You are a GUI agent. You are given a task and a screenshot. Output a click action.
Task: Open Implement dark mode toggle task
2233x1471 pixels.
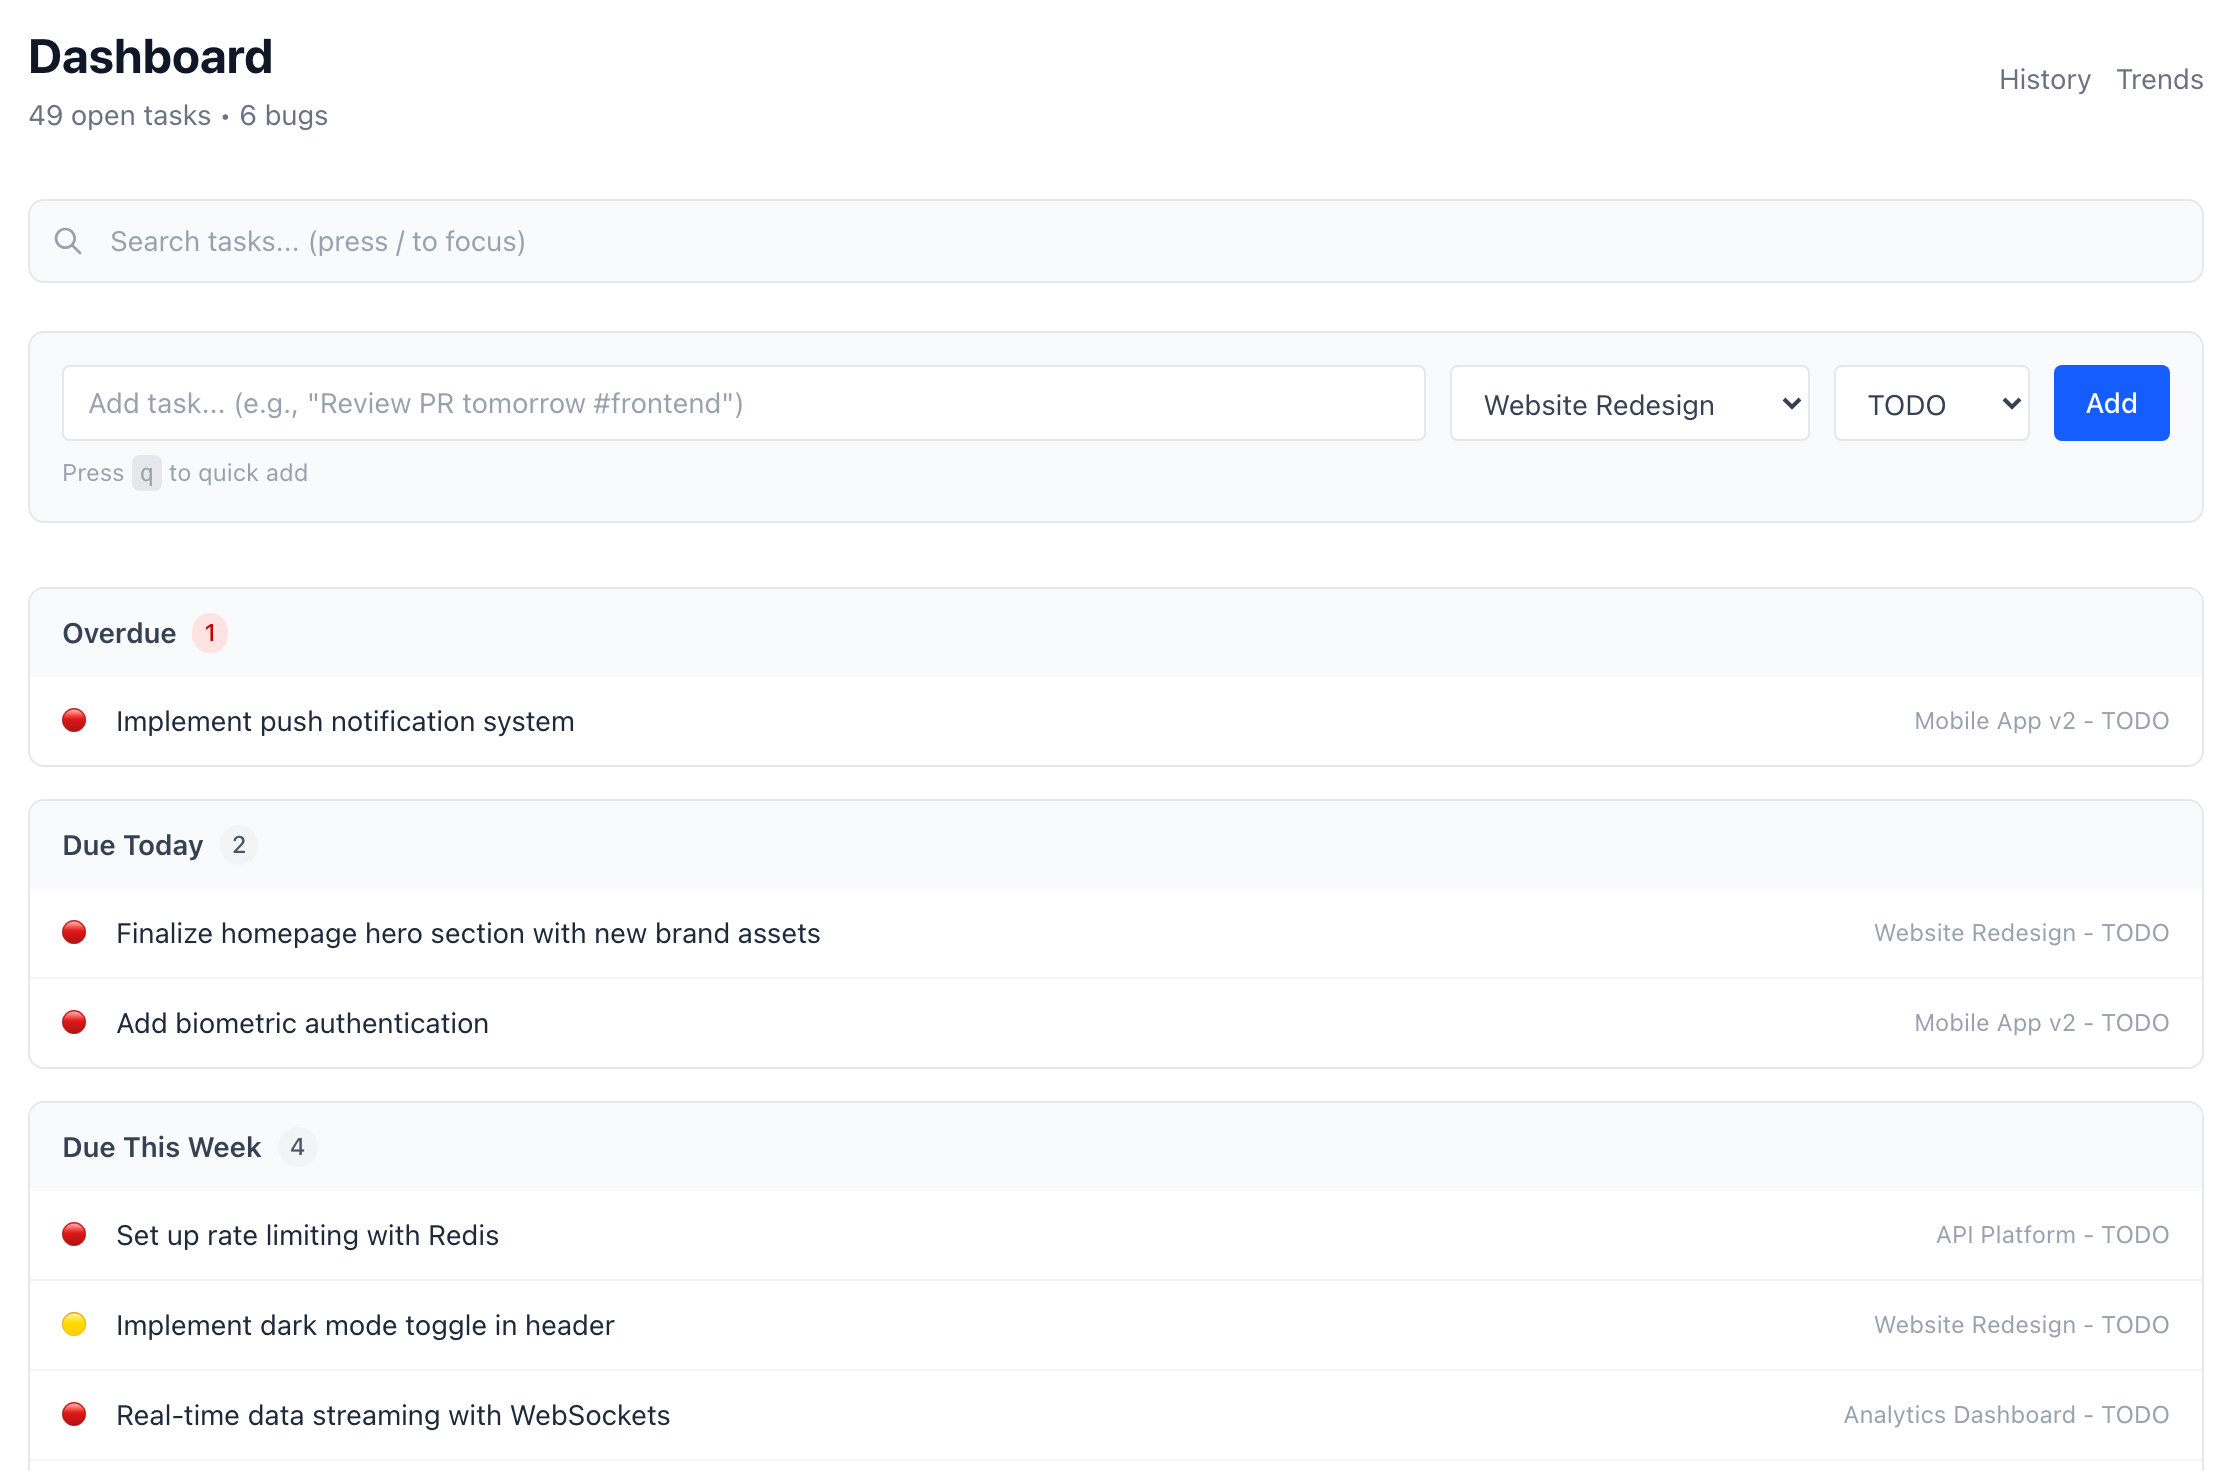(x=365, y=1325)
